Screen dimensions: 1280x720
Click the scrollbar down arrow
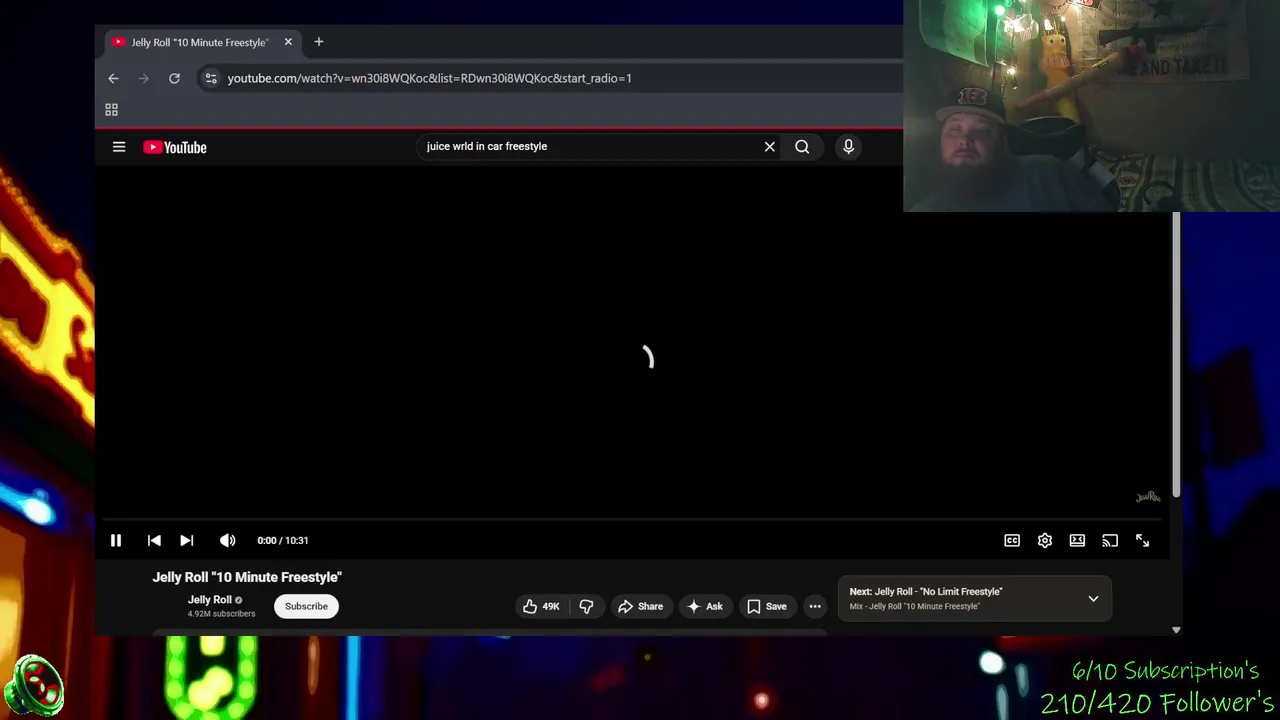tap(1176, 630)
